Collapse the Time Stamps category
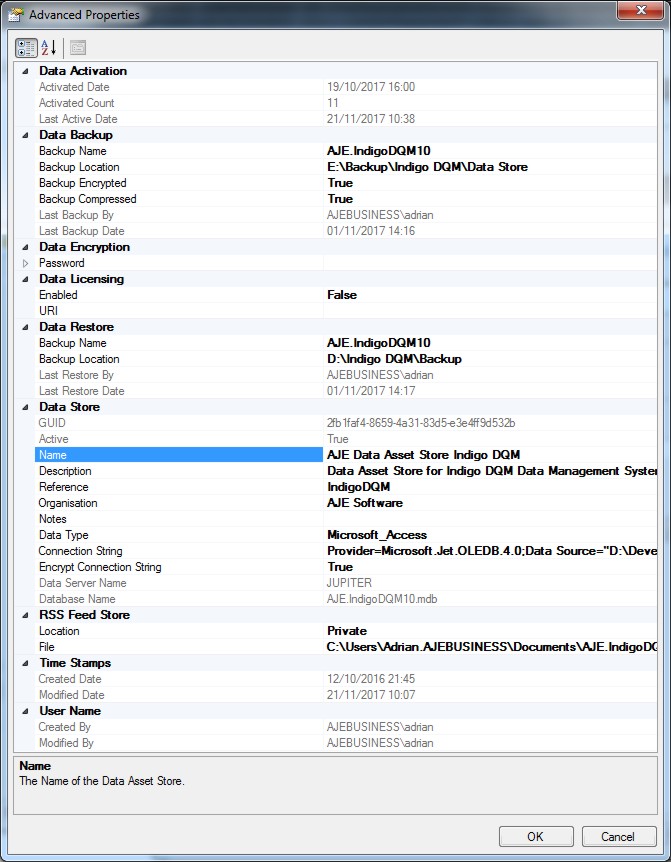The image size is (671, 862). click(25, 663)
